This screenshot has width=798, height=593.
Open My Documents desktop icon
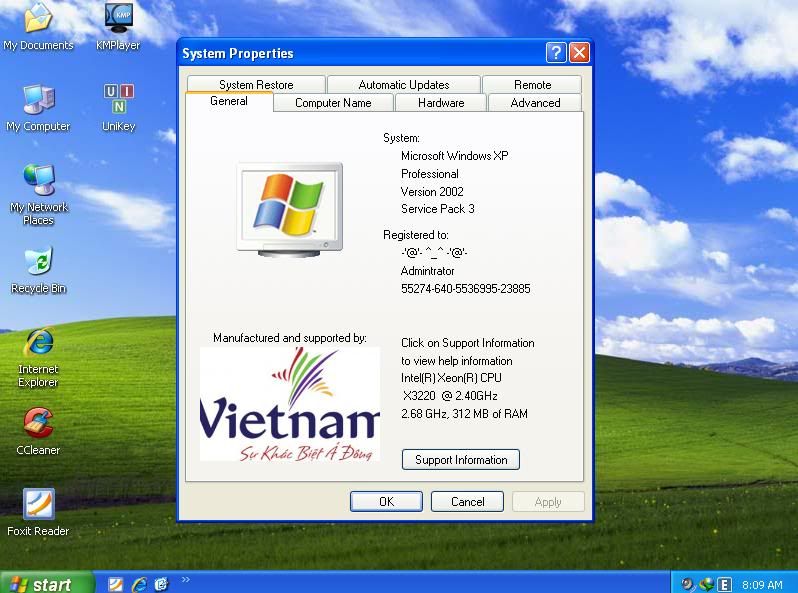coord(38,25)
